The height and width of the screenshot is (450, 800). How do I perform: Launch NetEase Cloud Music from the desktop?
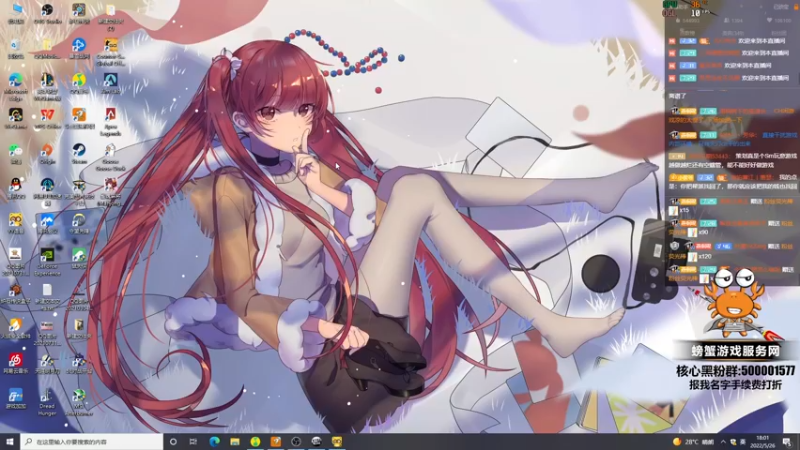coord(15,363)
